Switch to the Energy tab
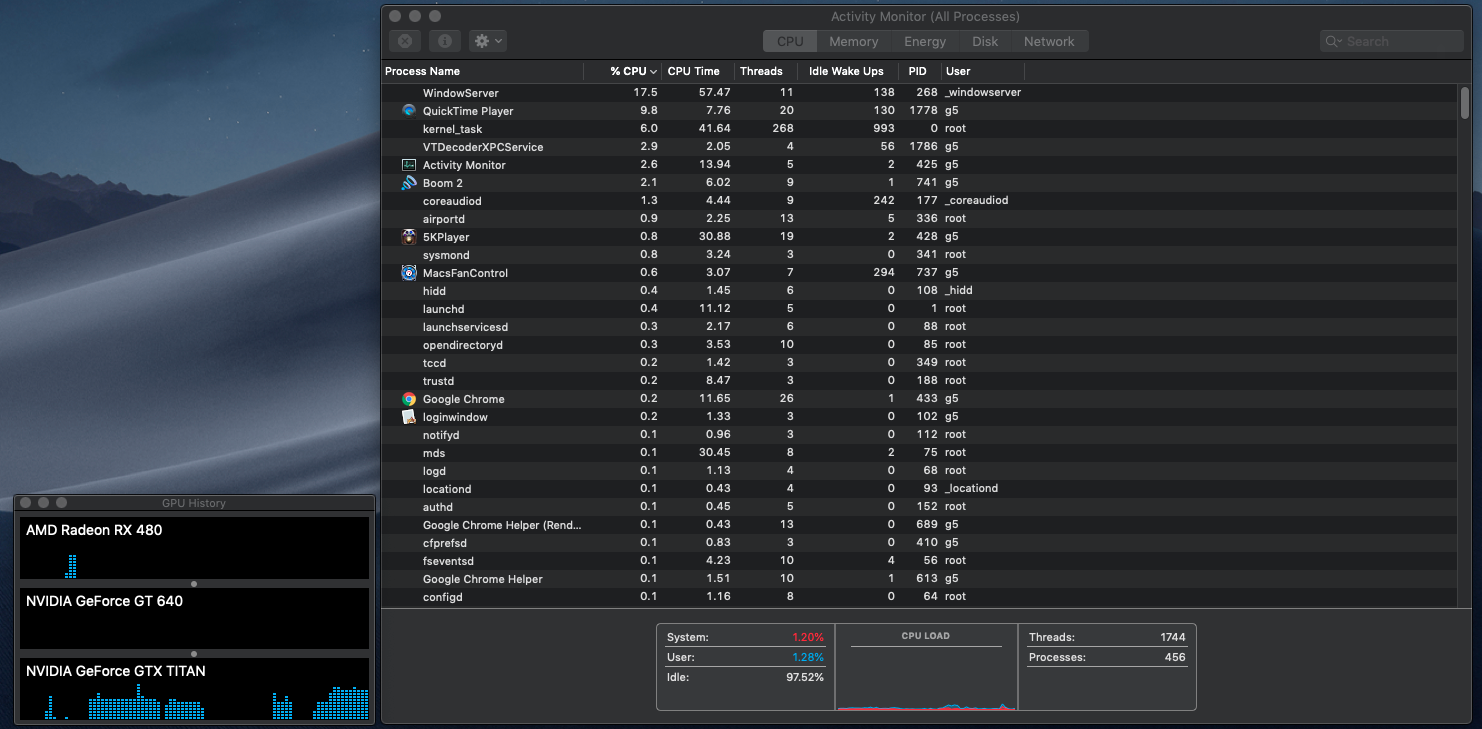This screenshot has width=1482, height=729. pos(925,41)
